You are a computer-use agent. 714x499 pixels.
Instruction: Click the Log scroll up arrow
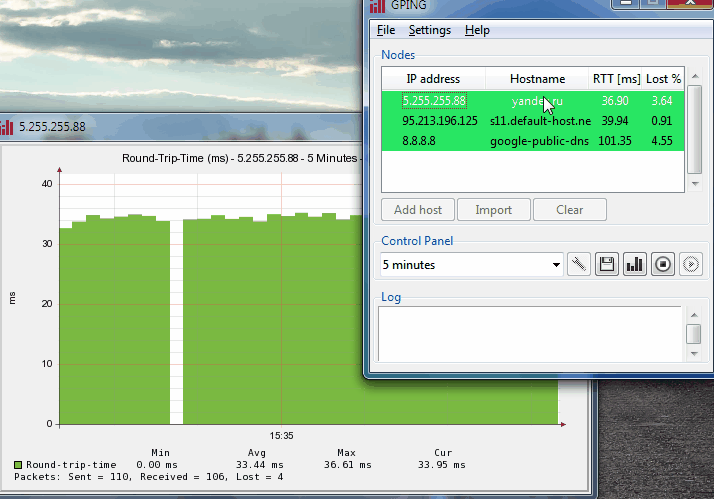click(x=694, y=315)
